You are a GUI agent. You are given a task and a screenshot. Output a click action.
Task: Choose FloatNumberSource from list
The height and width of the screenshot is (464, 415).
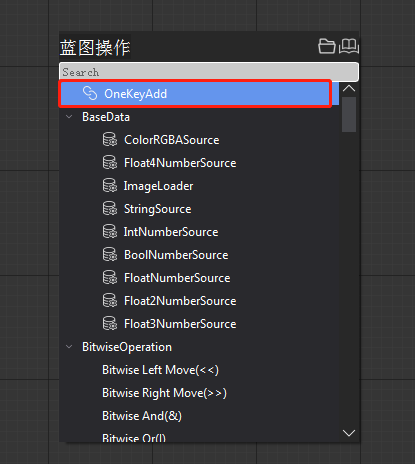177,278
